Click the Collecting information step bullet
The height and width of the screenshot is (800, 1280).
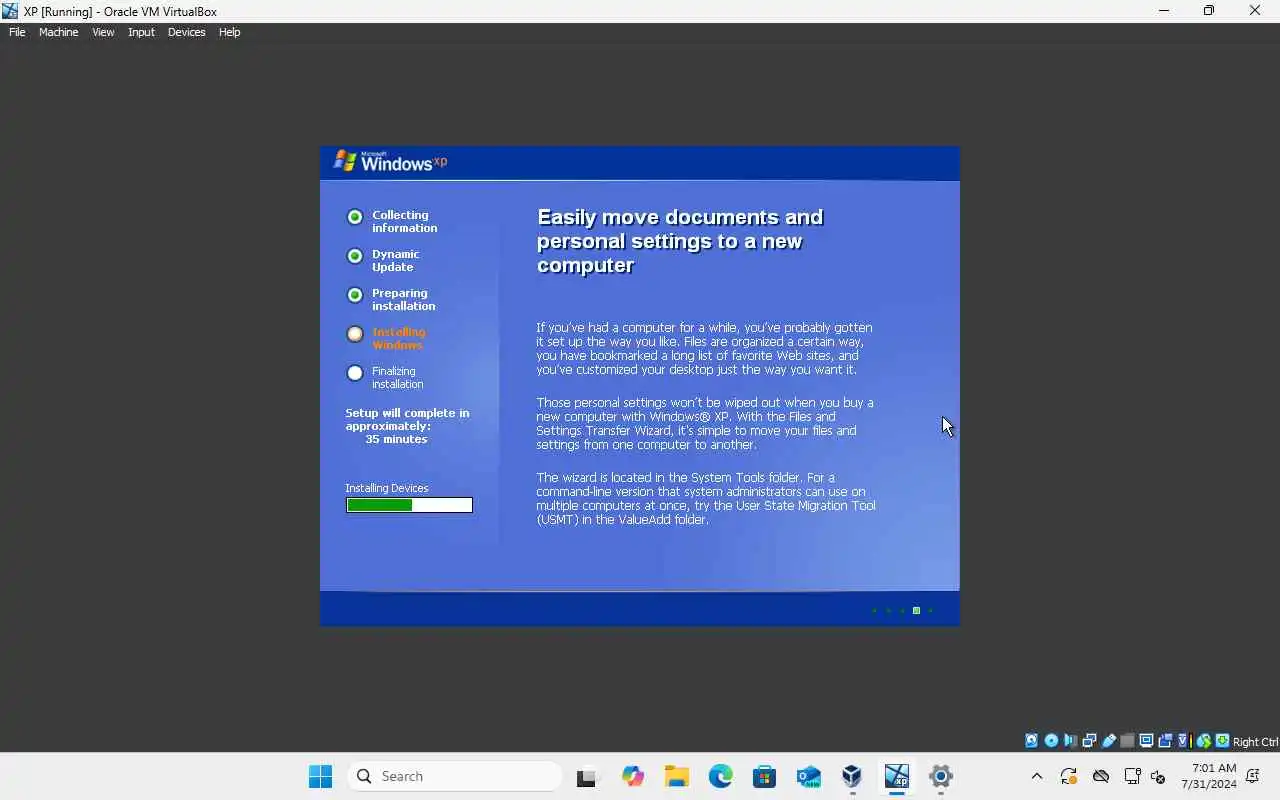(355, 217)
